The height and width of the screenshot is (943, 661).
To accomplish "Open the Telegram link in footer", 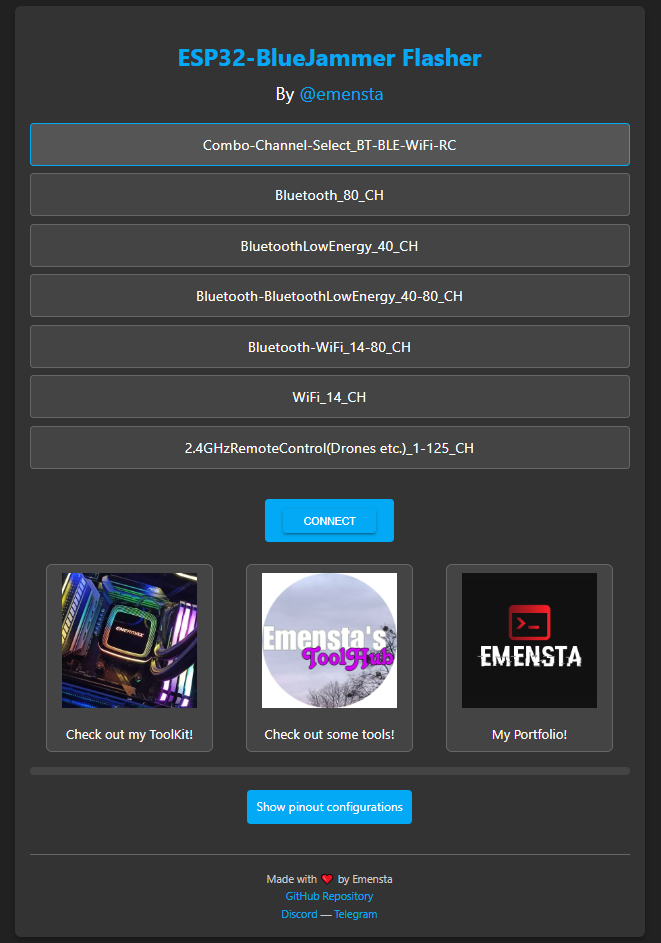I will 355,914.
